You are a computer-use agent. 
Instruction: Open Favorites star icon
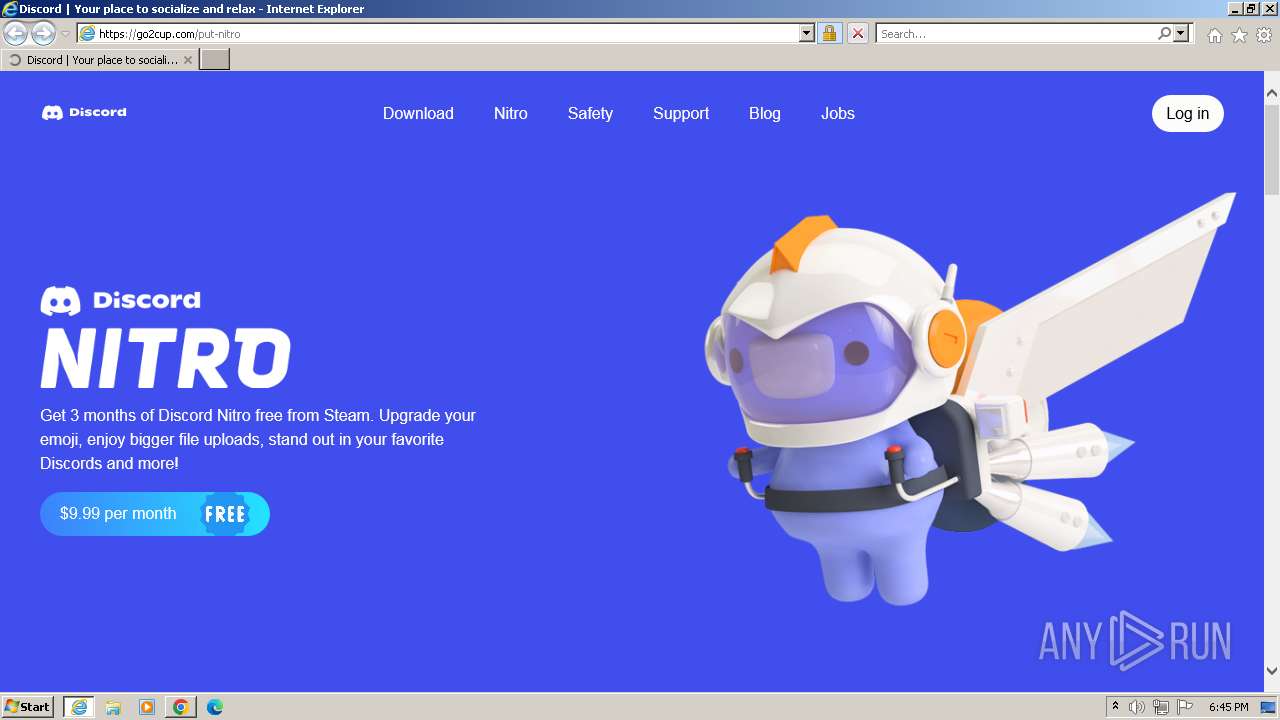coord(1239,35)
